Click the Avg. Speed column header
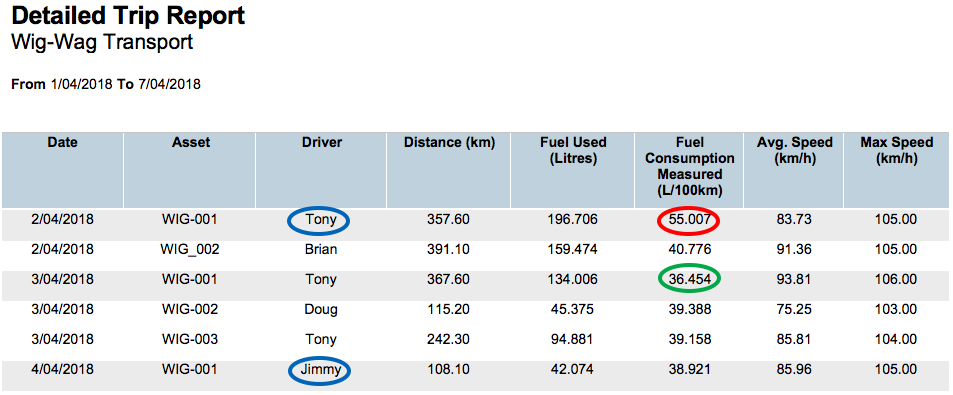 pos(794,151)
